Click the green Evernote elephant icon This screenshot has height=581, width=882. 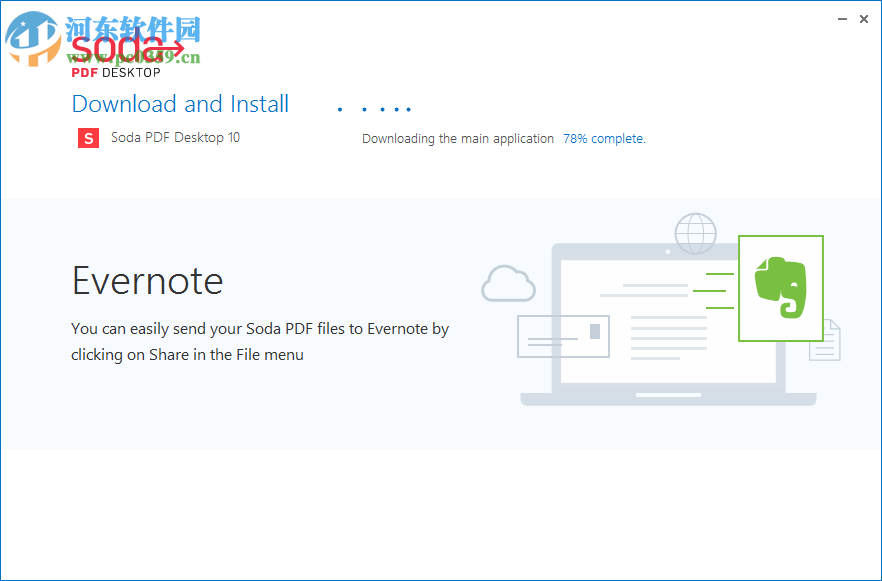click(x=781, y=287)
